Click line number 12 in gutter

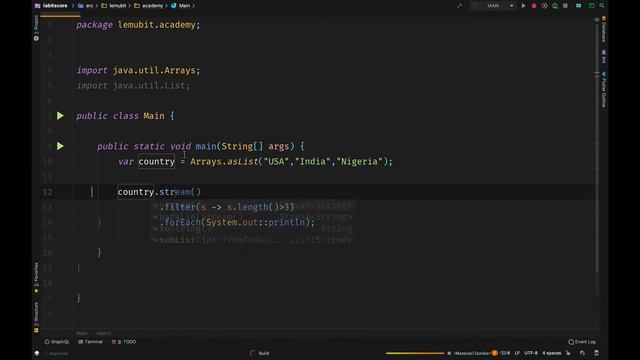click(47, 192)
